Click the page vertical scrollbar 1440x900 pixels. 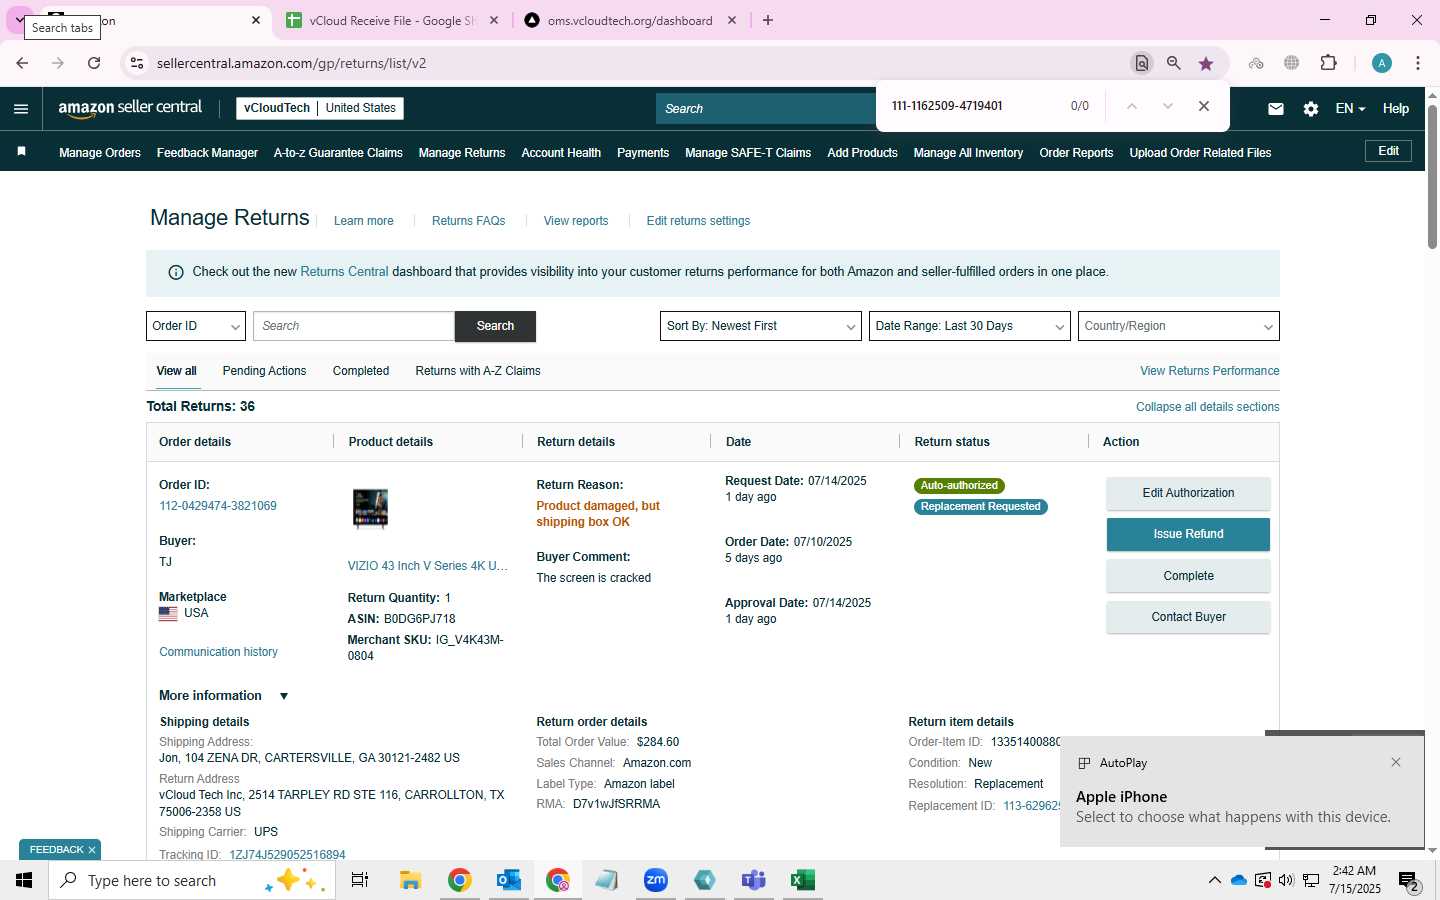tap(1432, 176)
